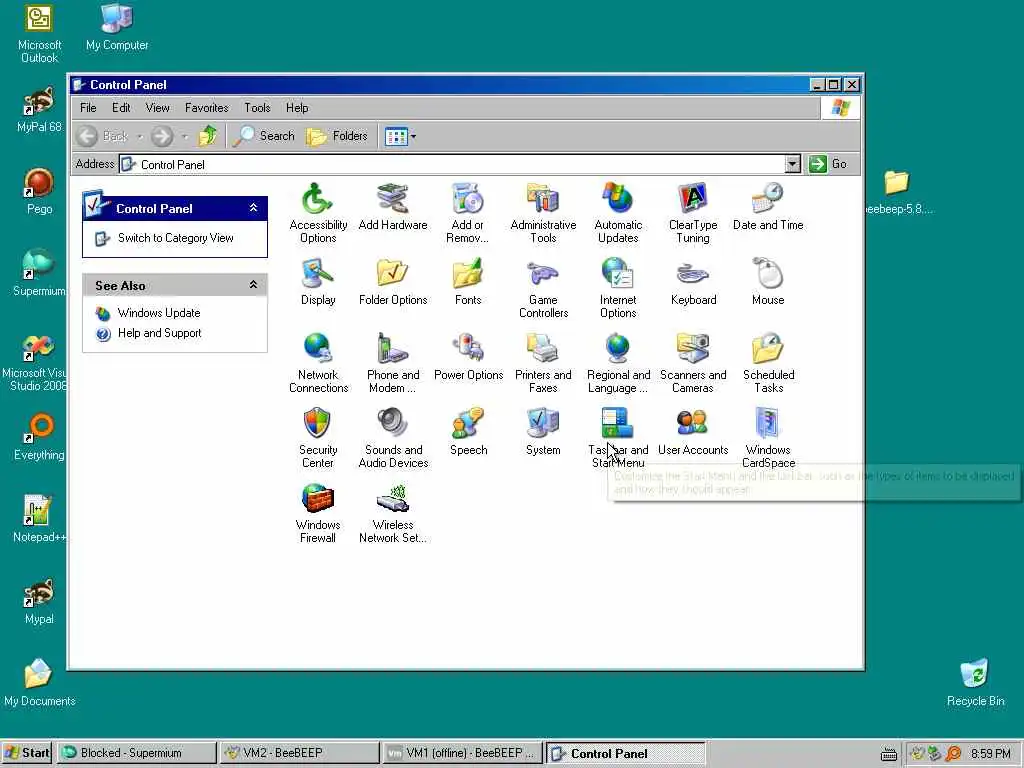Open Scanners and Cameras icon
The height and width of the screenshot is (768, 1024).
(693, 363)
